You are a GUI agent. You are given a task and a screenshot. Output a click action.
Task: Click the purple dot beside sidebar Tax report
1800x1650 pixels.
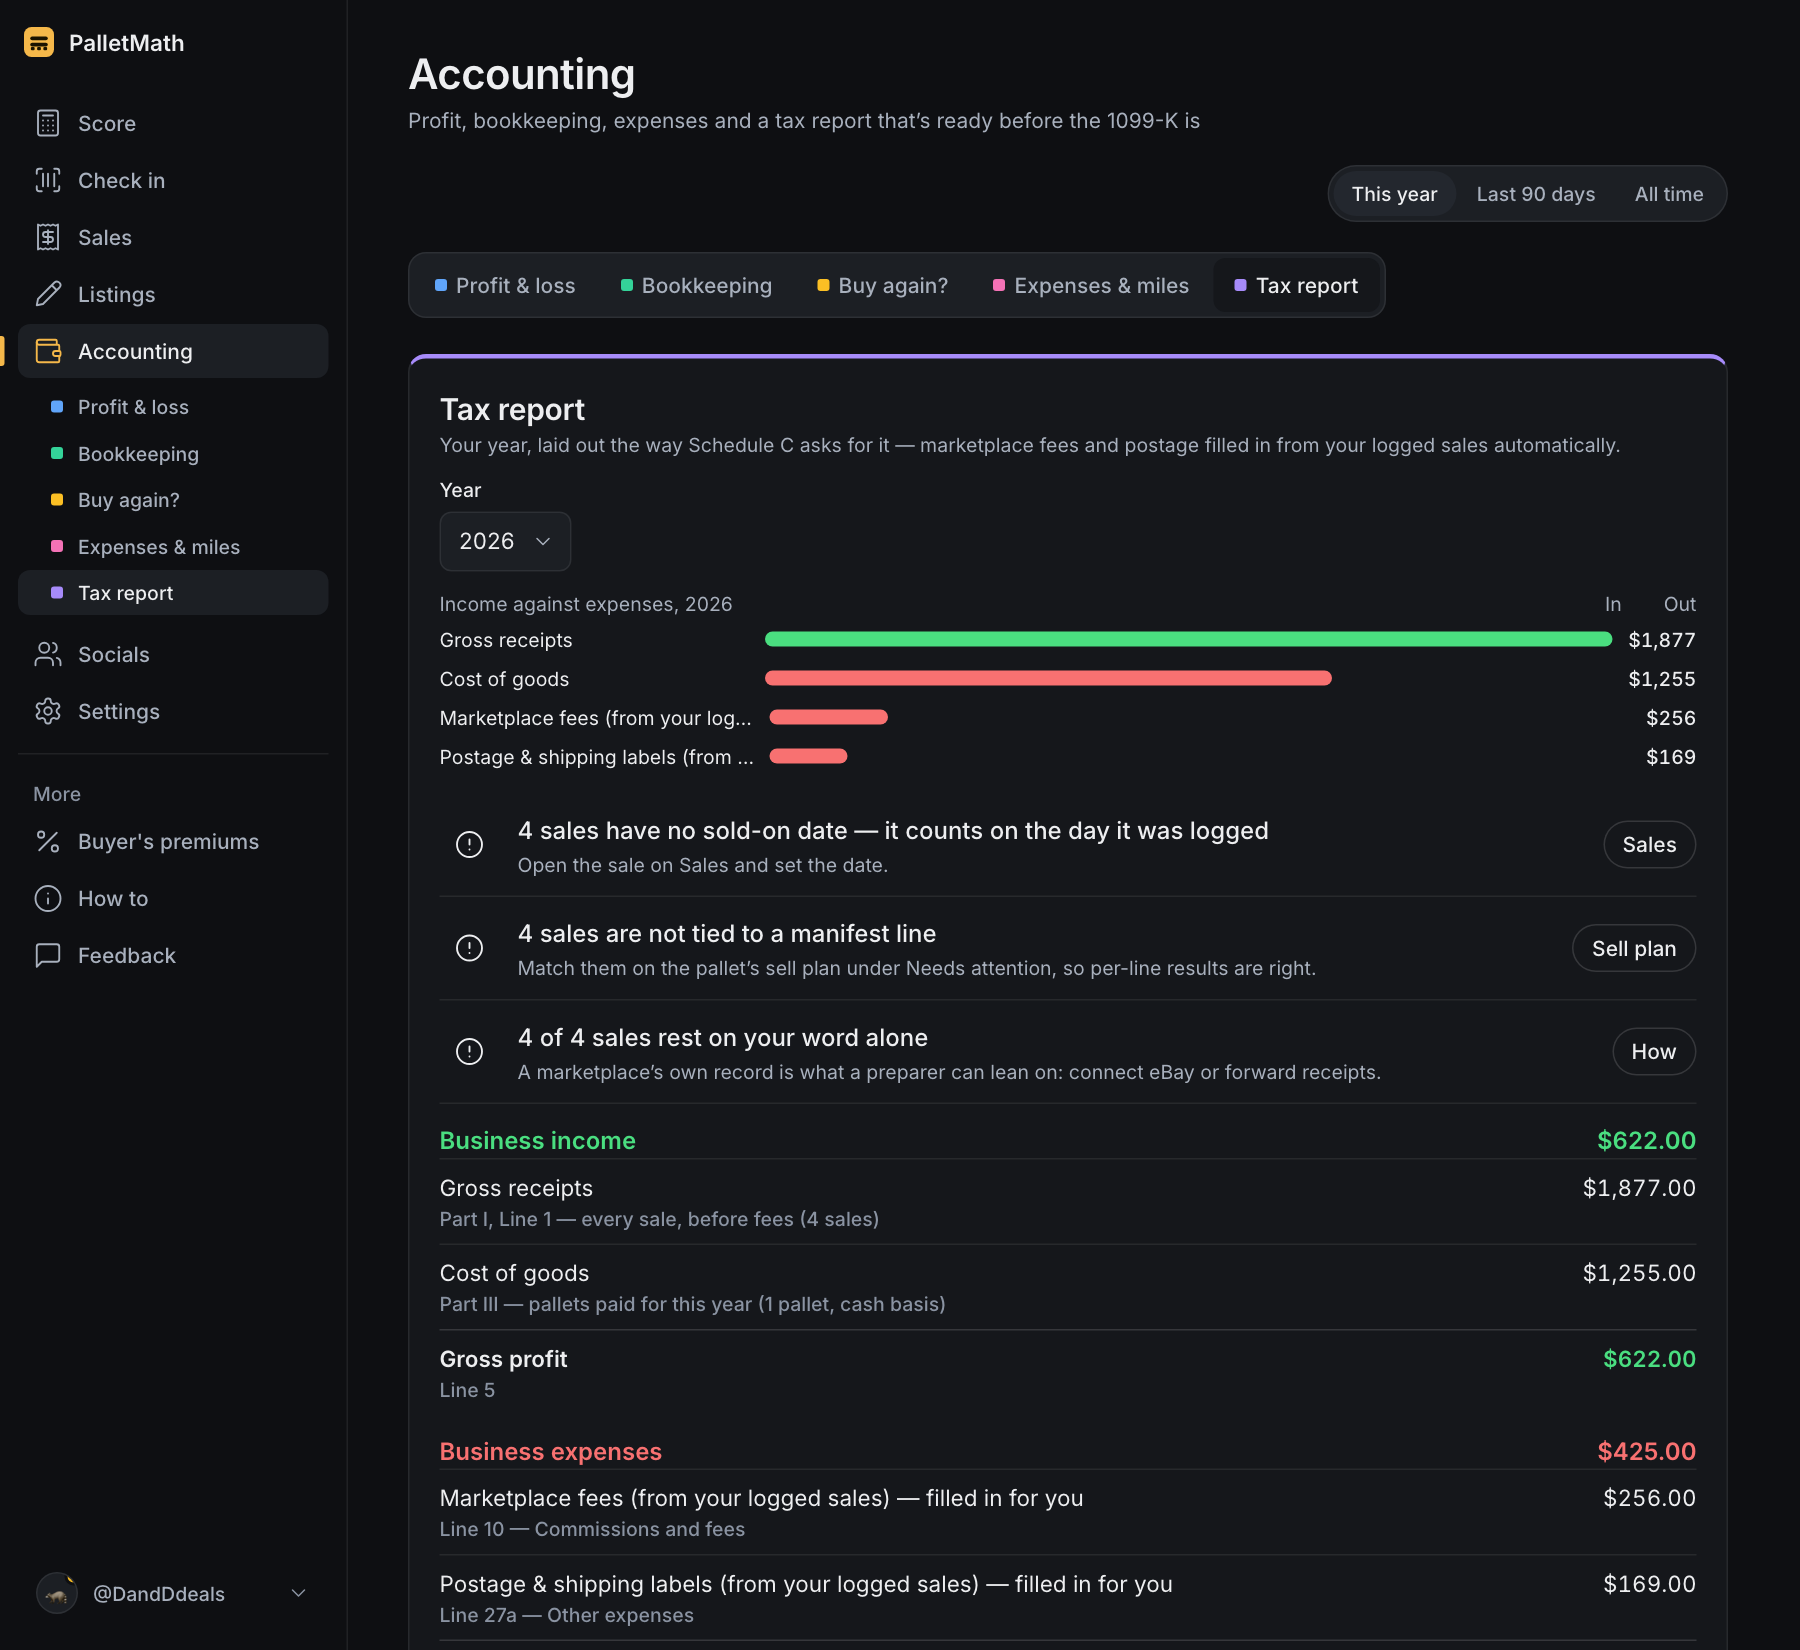[57, 593]
